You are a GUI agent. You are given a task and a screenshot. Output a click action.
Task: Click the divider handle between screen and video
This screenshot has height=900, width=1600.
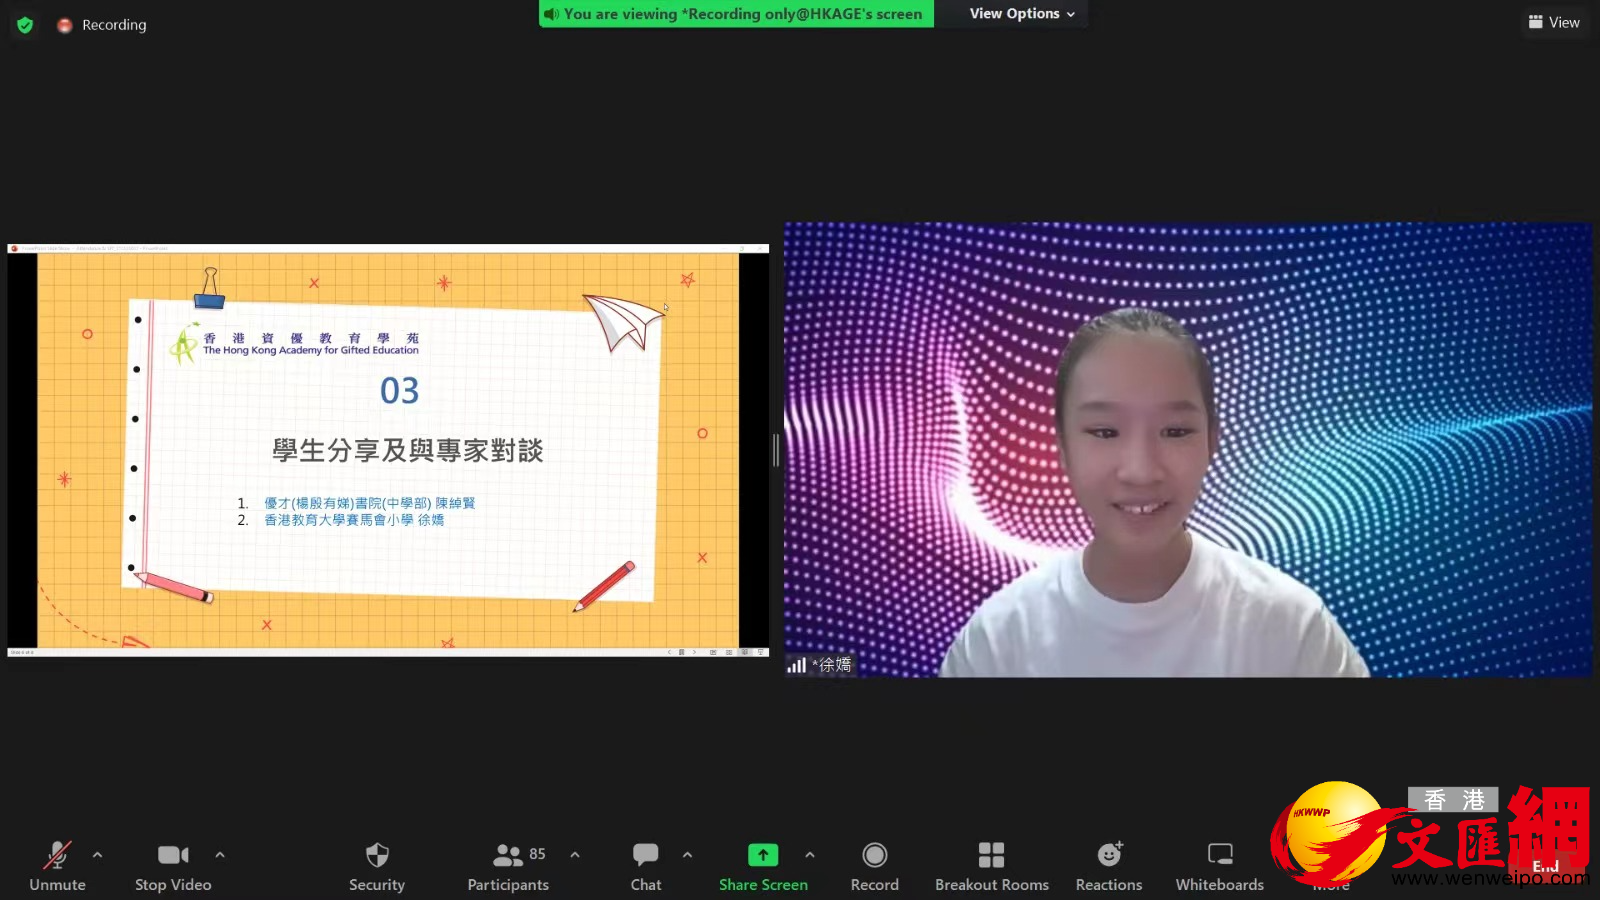776,450
